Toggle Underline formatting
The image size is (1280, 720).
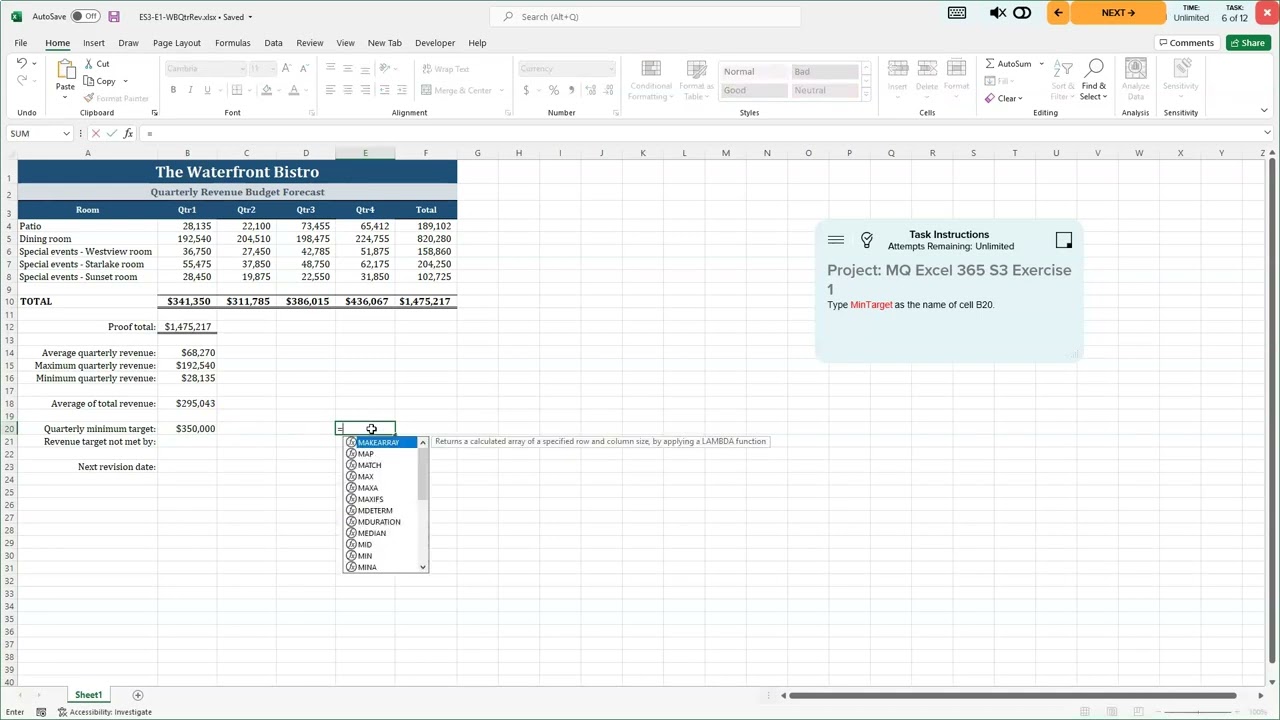(207, 90)
